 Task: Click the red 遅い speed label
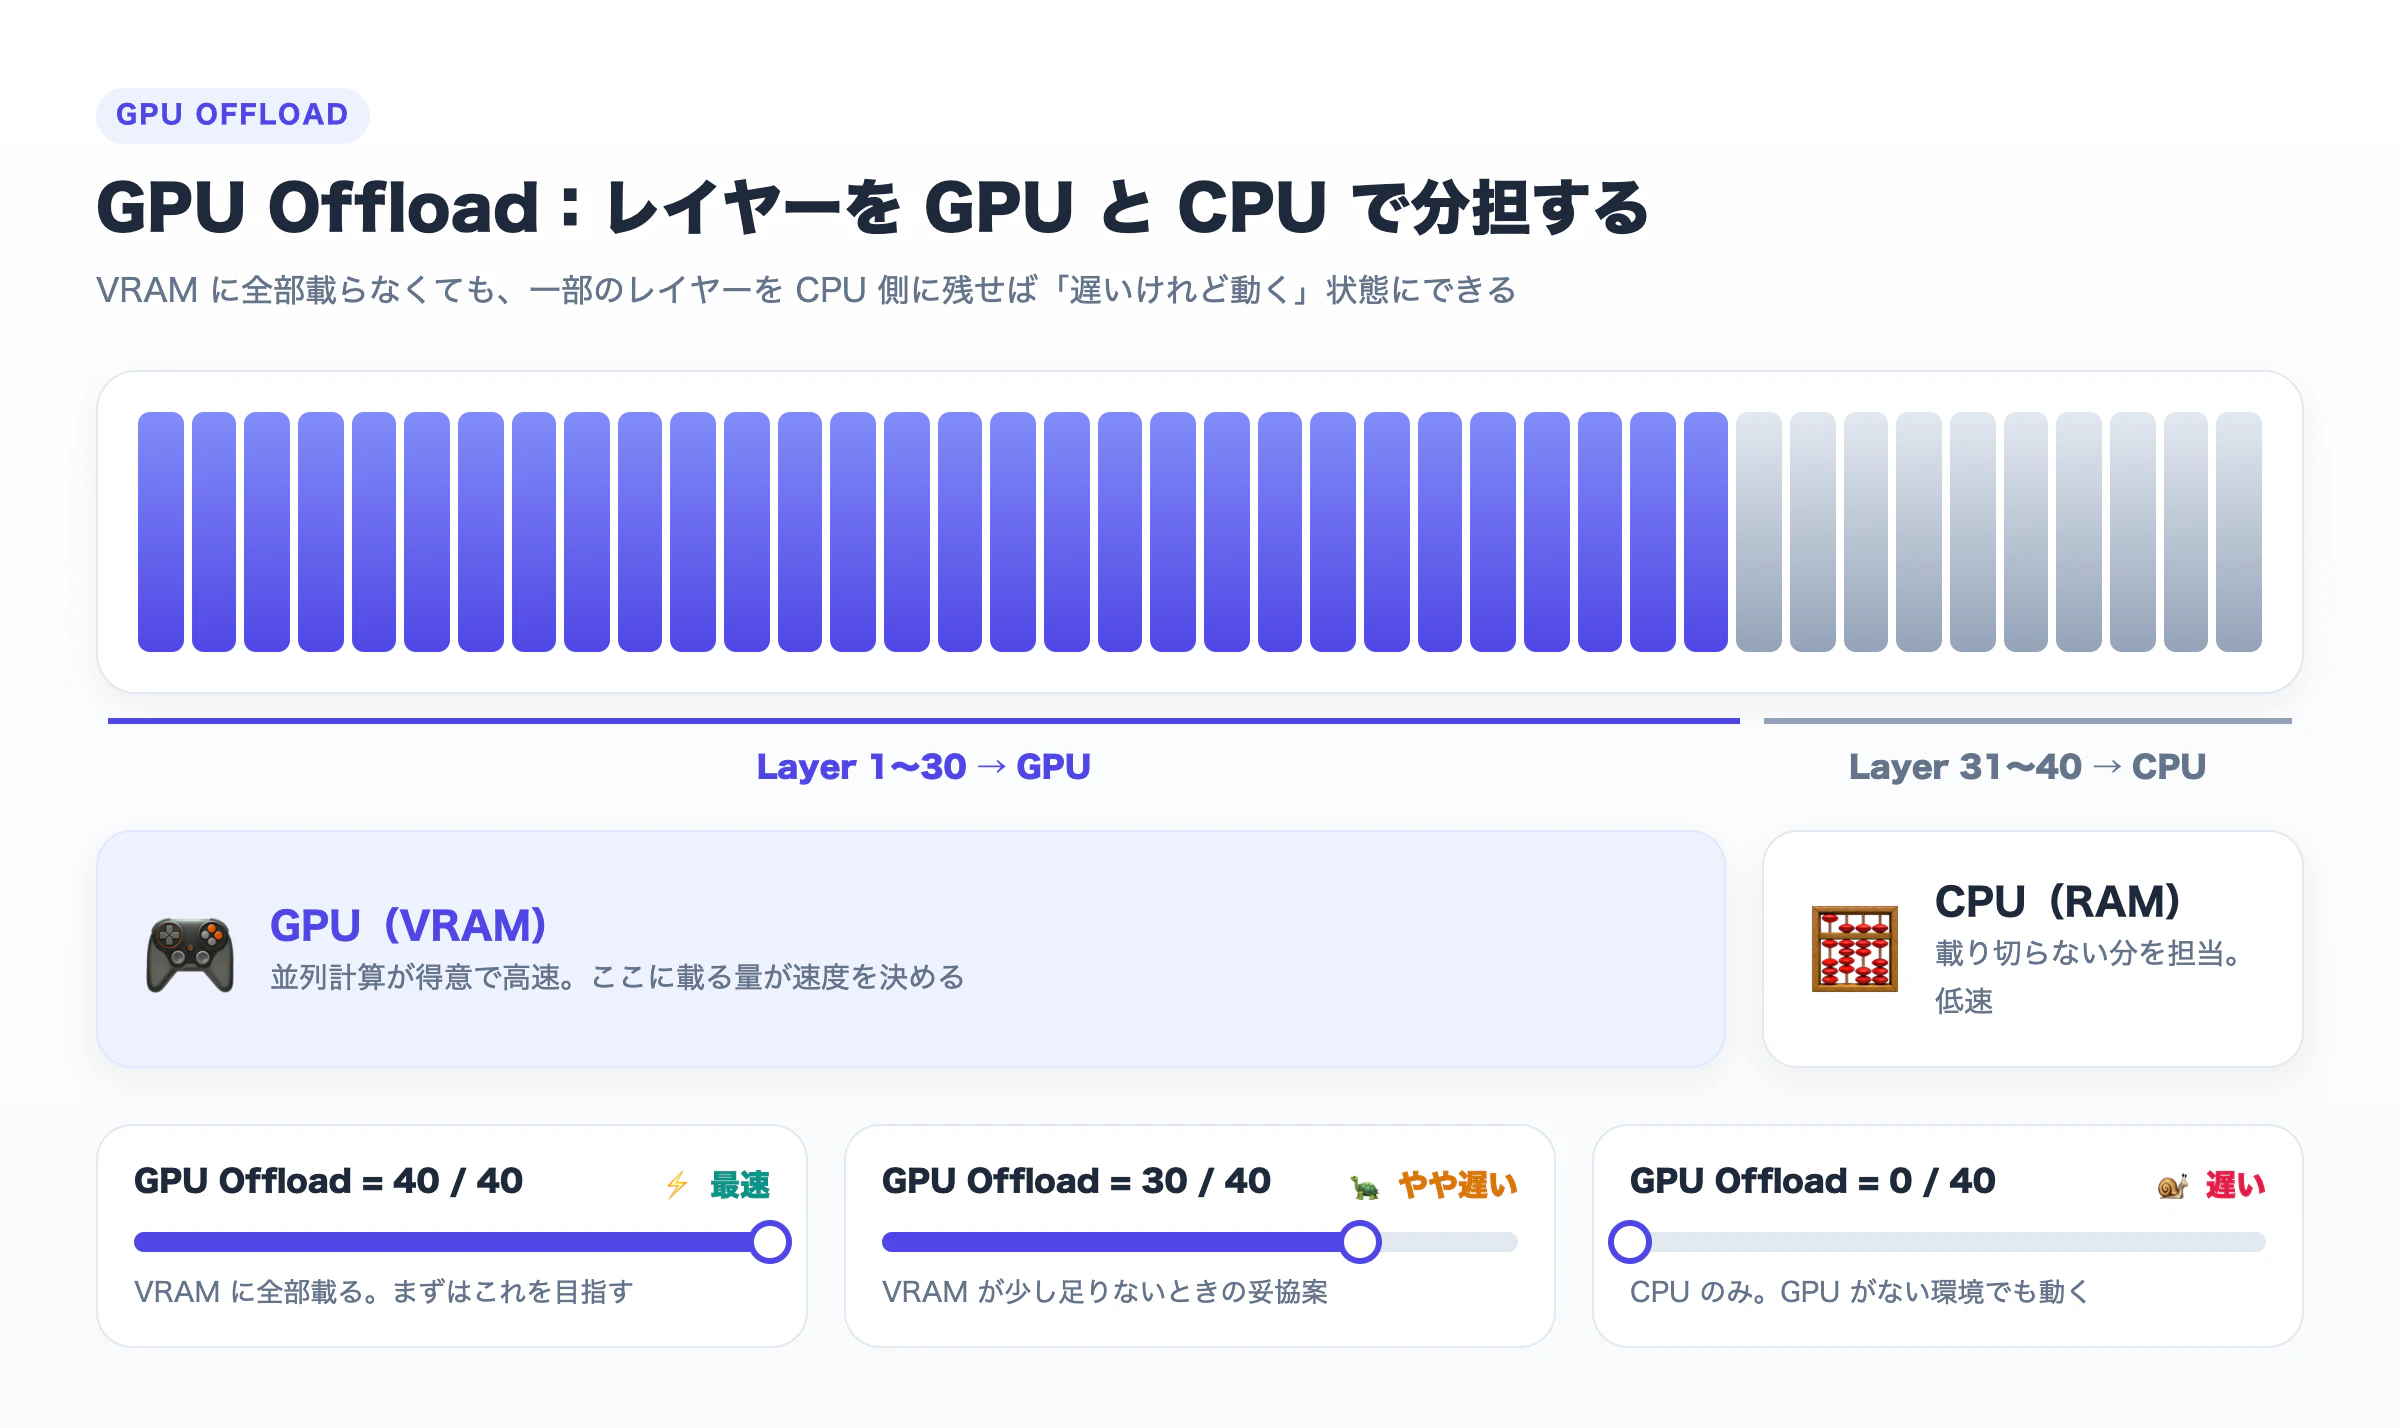pos(2236,1185)
